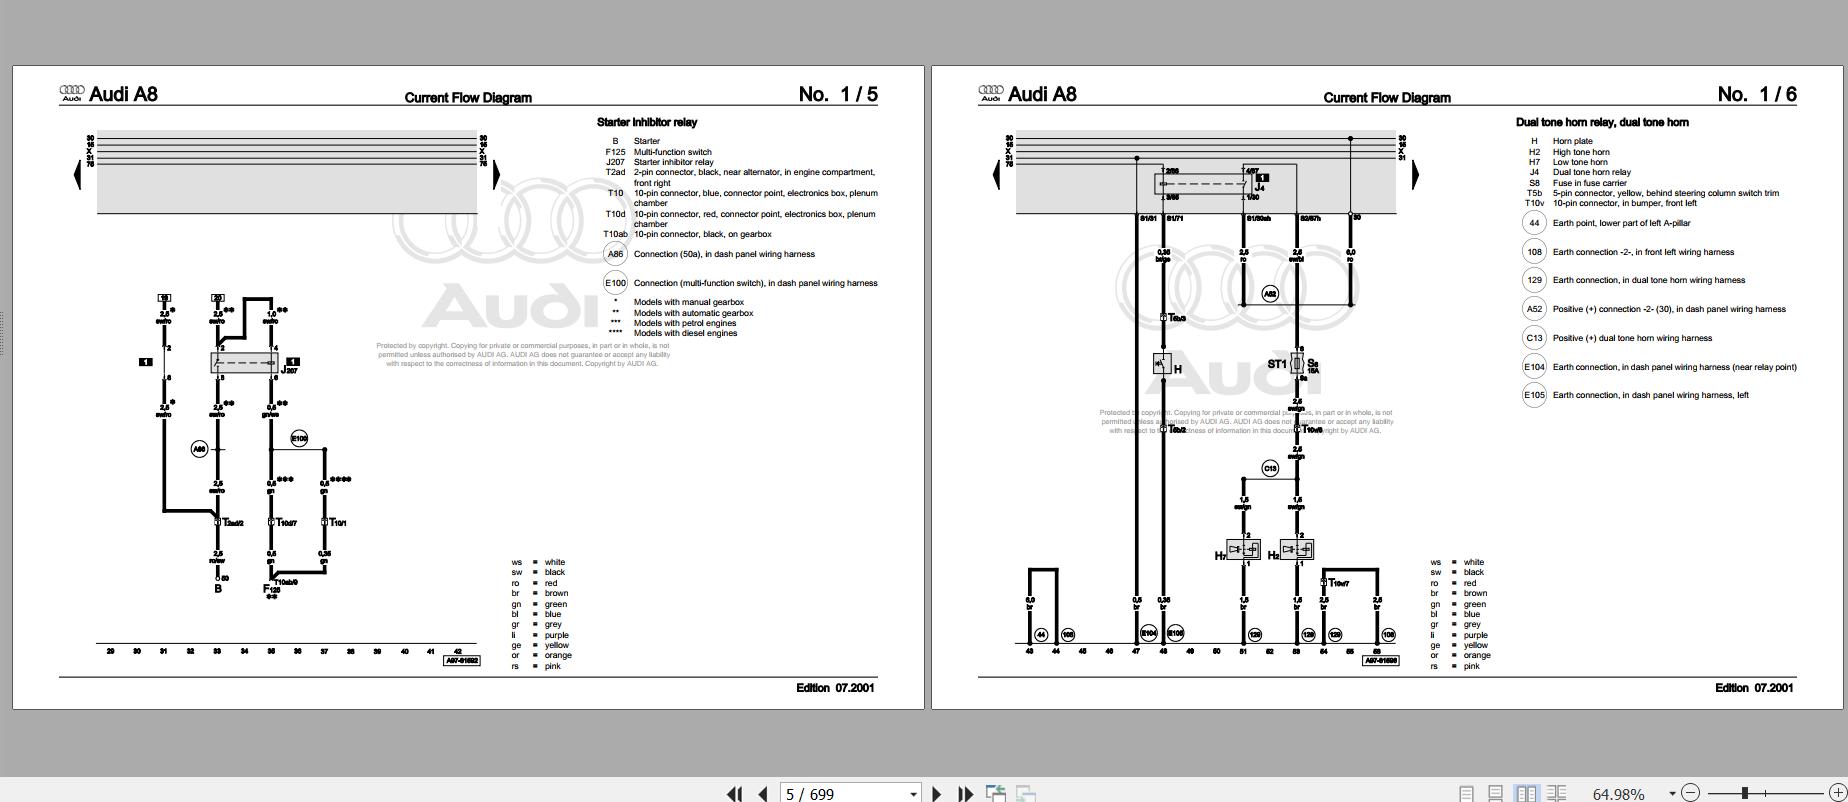Click 'Audi A8' title on right page
Image resolution: width=1848 pixels, height=802 pixels.
point(1043,94)
